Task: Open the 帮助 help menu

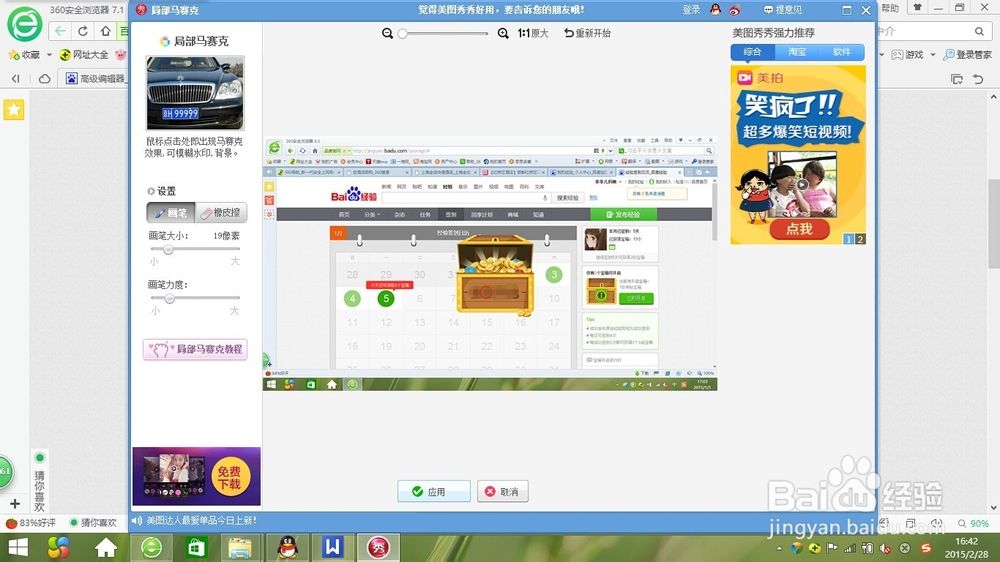Action: point(890,8)
